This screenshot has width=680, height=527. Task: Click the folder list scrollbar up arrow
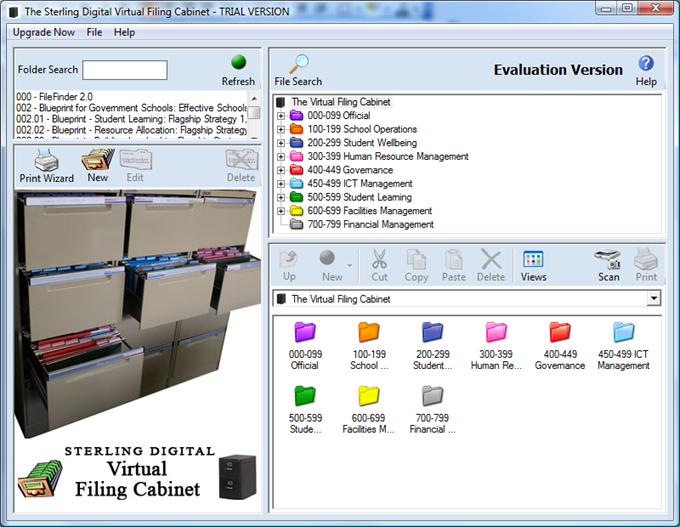pos(255,98)
